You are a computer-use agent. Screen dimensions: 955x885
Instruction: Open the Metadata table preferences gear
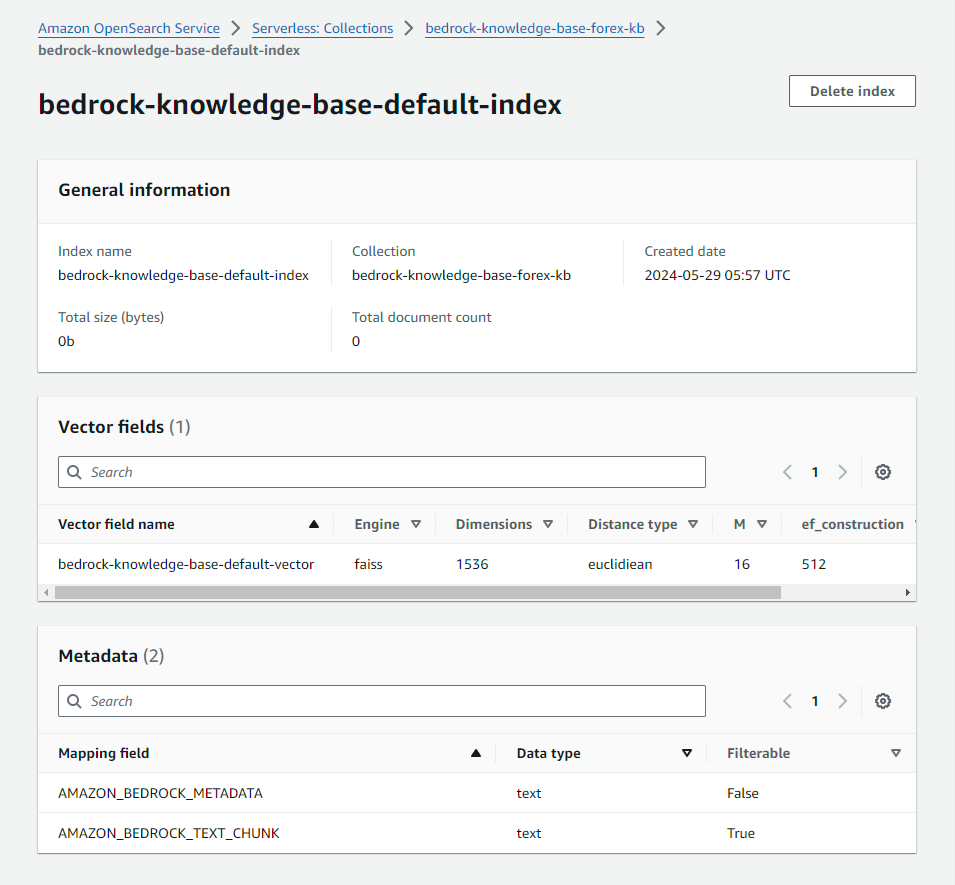(x=883, y=701)
